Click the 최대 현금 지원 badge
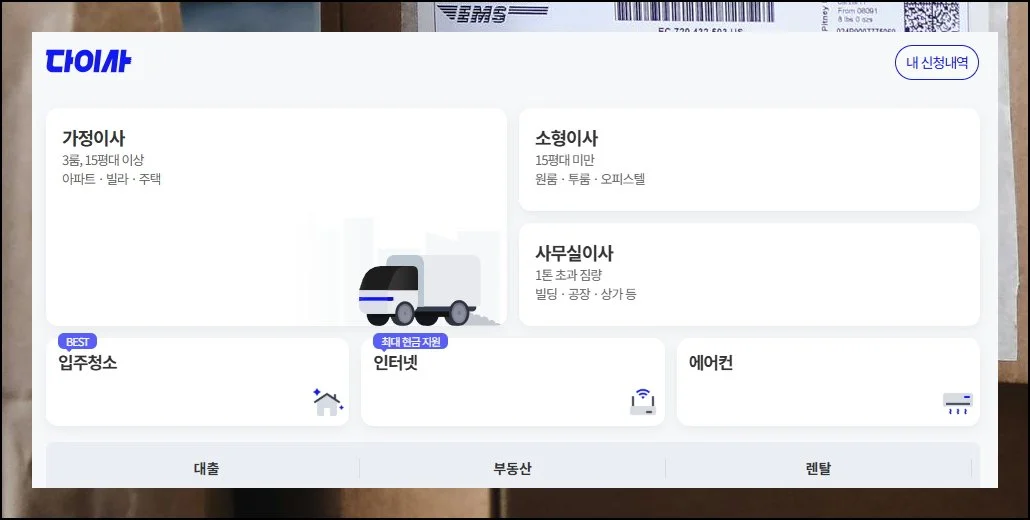The width and height of the screenshot is (1030, 520). pos(410,342)
